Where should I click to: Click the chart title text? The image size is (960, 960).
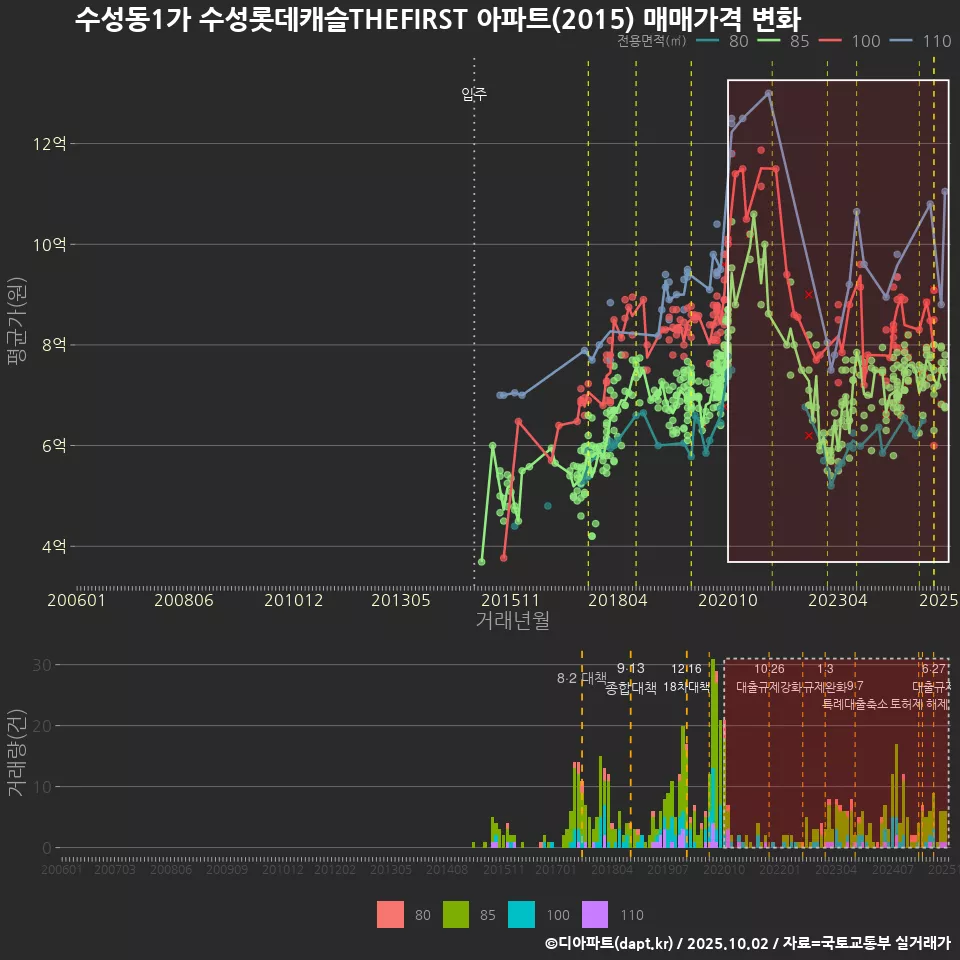coord(438,18)
